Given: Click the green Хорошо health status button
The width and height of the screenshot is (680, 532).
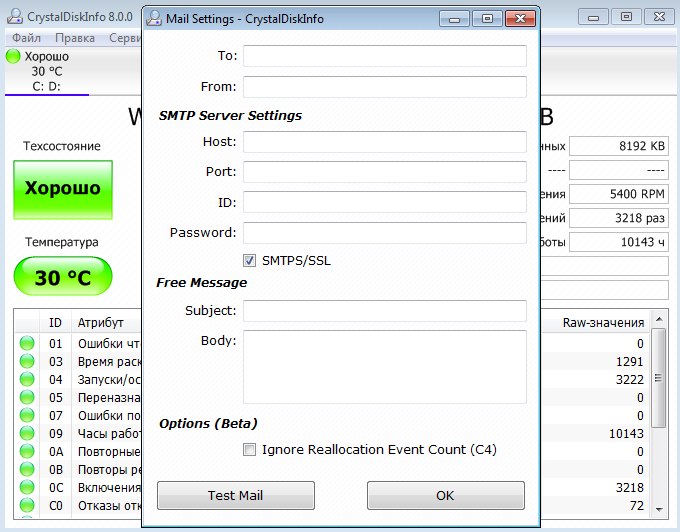Looking at the screenshot, I should pos(62,189).
